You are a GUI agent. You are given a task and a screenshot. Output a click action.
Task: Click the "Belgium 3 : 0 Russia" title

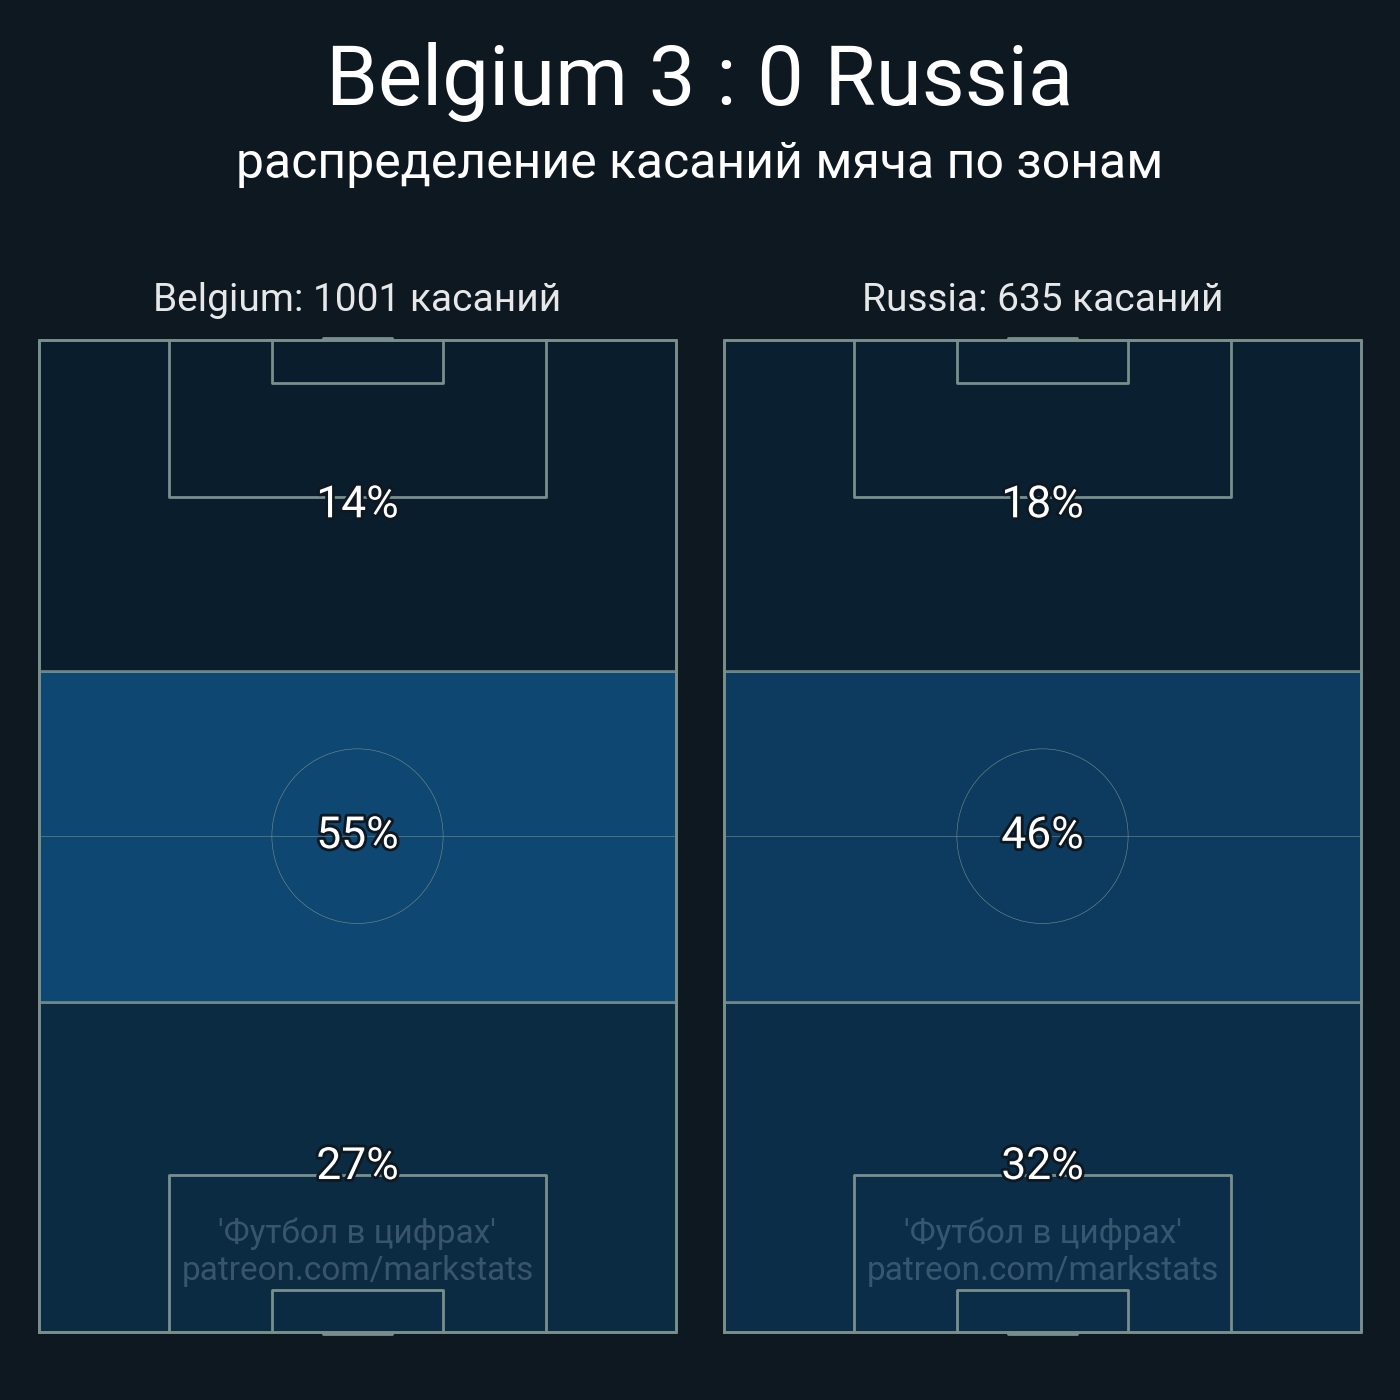click(699, 77)
